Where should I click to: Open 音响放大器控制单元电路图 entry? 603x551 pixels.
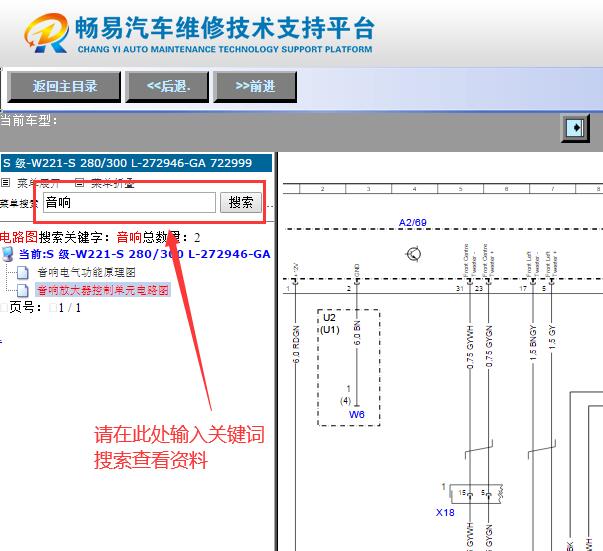pyautogui.click(x=103, y=290)
